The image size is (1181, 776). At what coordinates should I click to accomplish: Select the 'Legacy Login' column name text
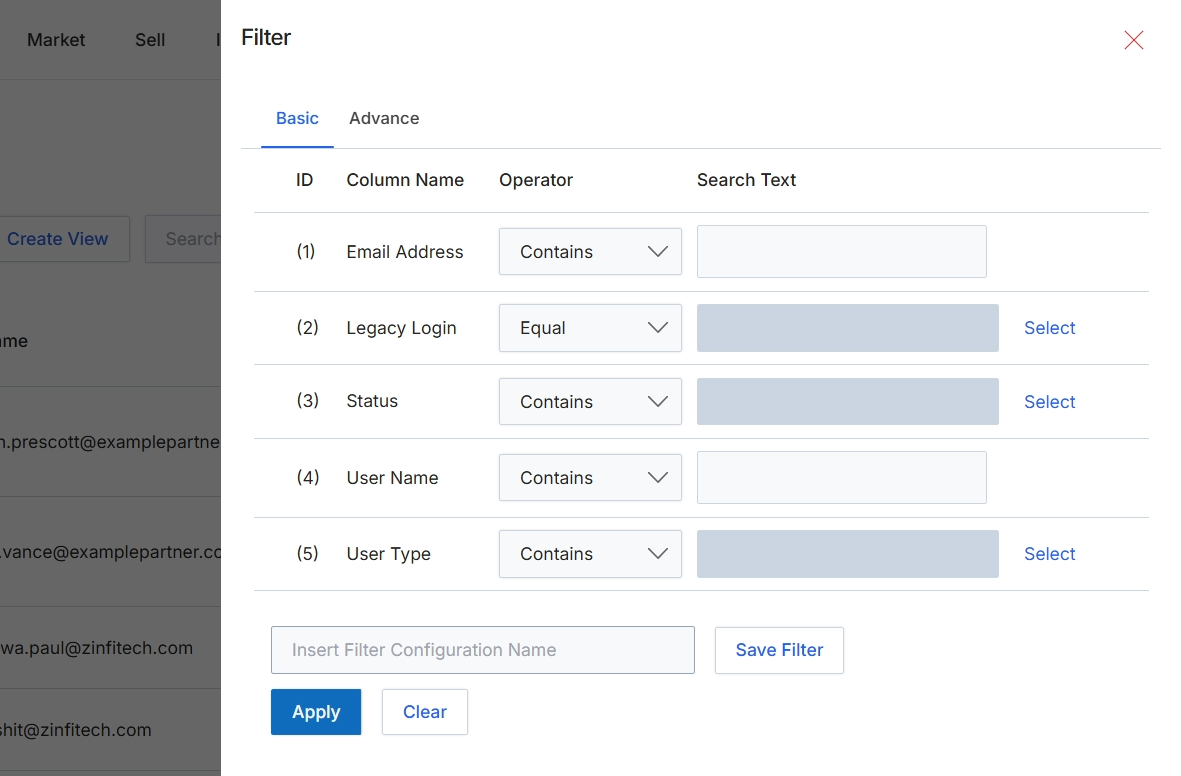click(x=401, y=328)
